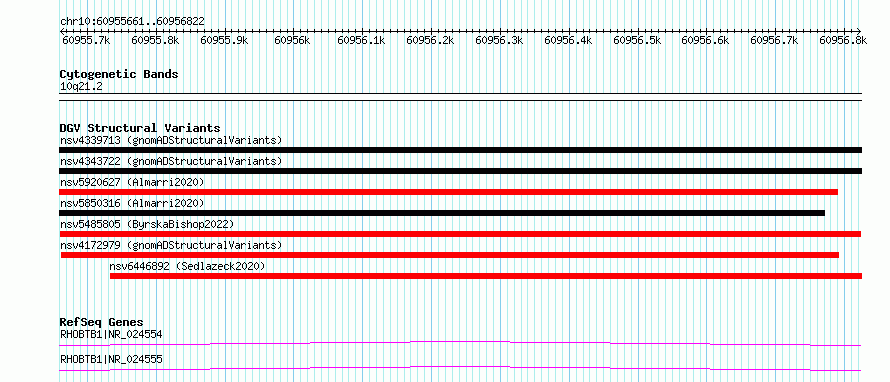
Task: Click the 60955.9k ruler tick label
Action: [224, 40]
